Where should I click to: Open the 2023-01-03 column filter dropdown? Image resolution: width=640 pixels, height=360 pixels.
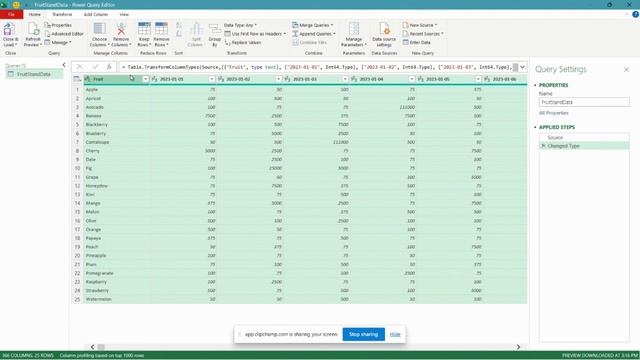(345, 79)
